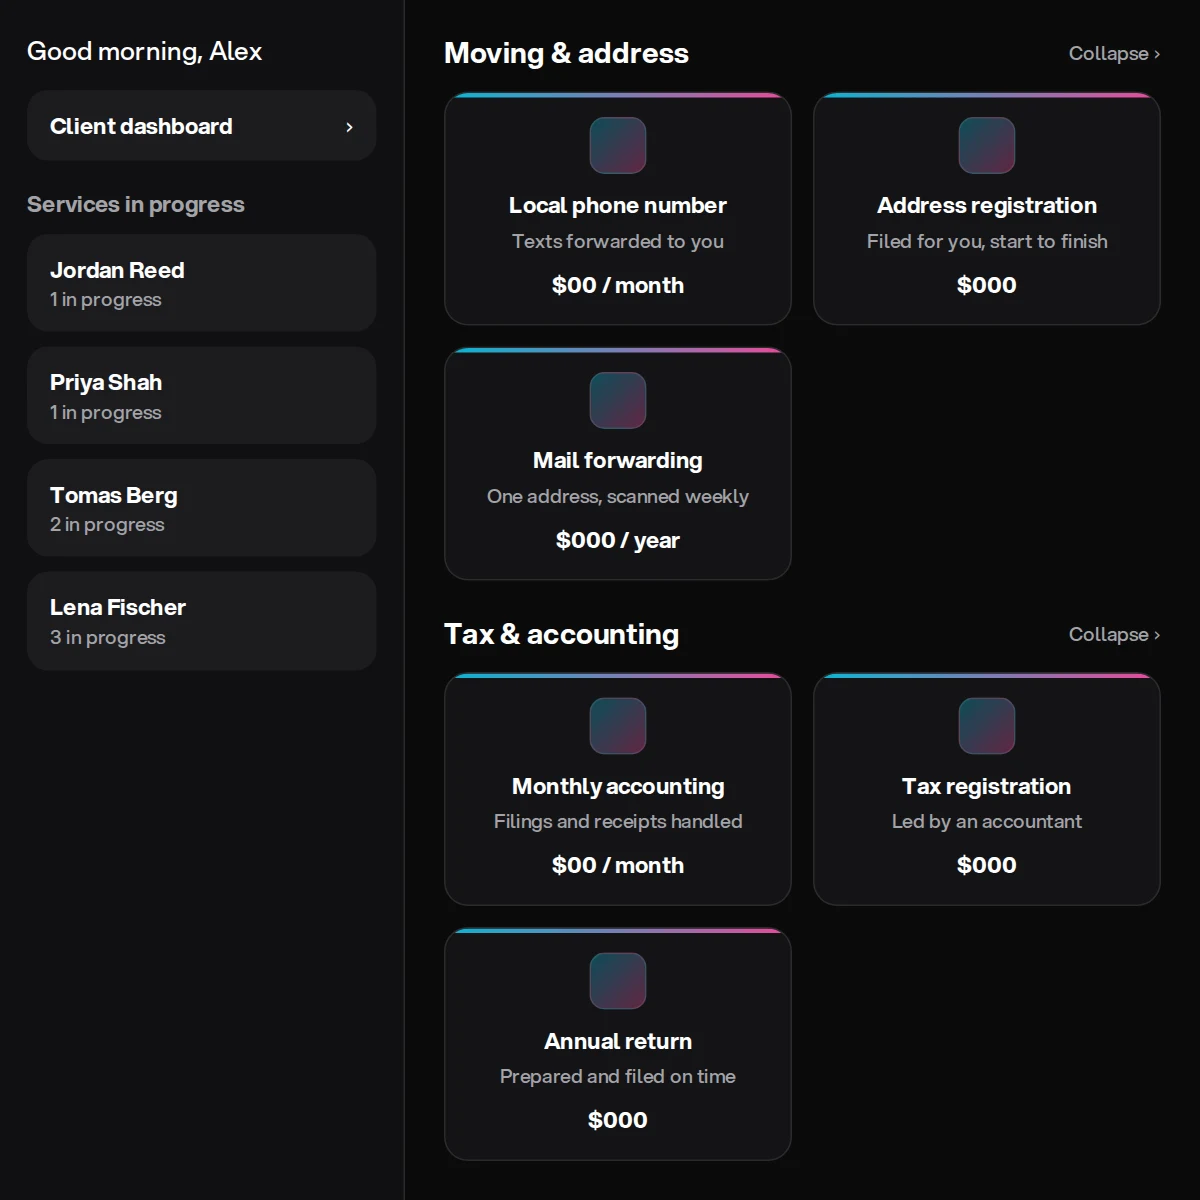Click '2 in progress' under Tomas Berg
This screenshot has height=1200, width=1200.
click(x=107, y=524)
